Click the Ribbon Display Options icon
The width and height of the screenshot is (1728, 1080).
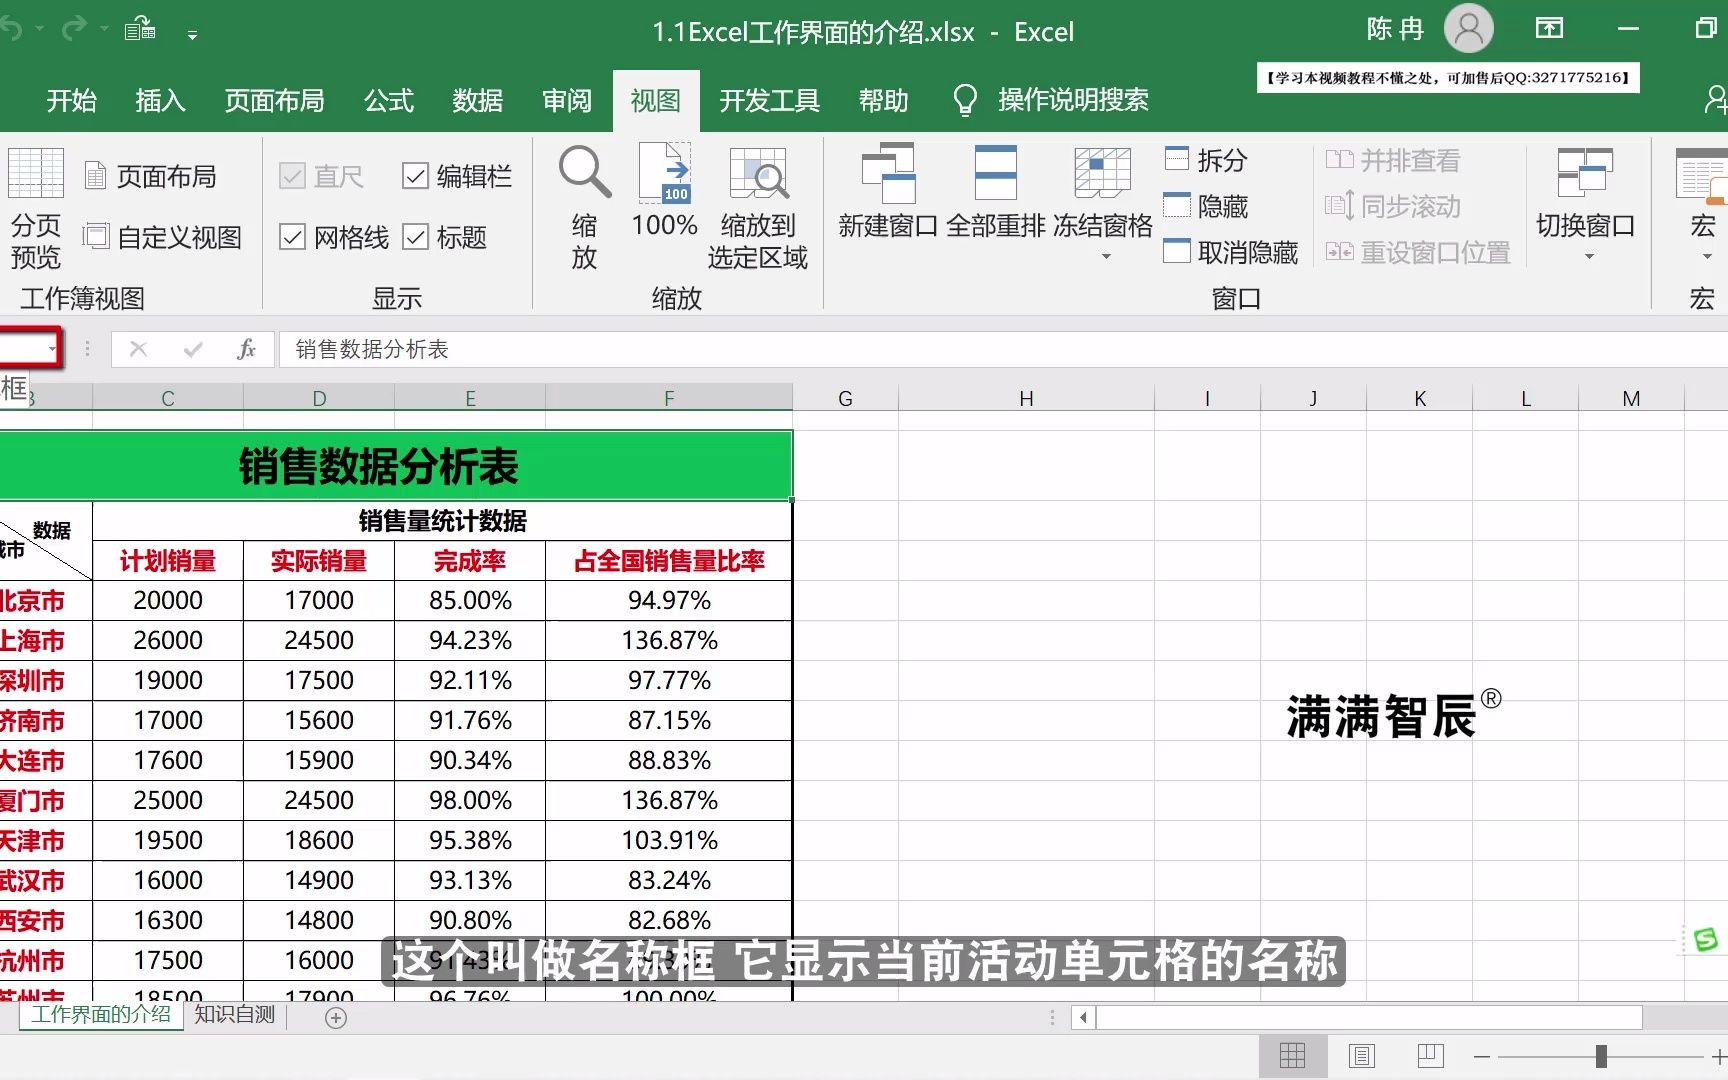[1549, 28]
